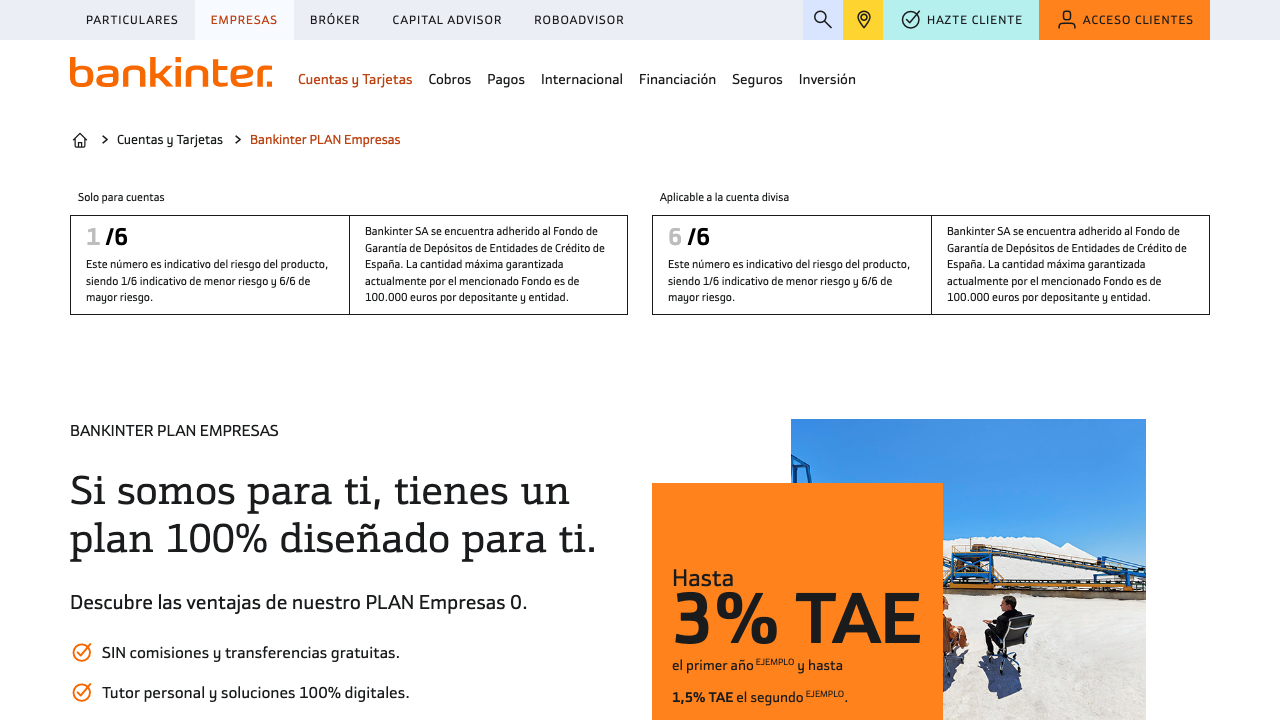
Task: Select the Empresas tab
Action: point(244,20)
